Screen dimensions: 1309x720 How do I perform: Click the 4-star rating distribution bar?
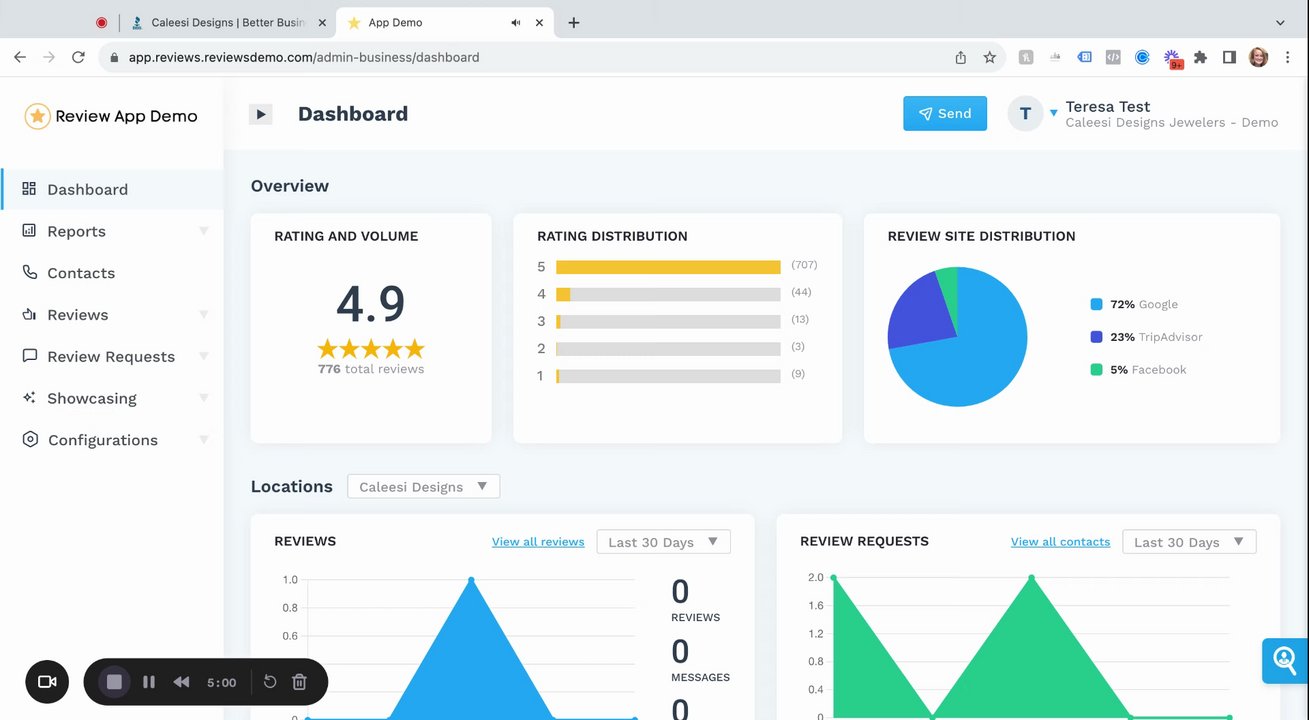point(668,294)
